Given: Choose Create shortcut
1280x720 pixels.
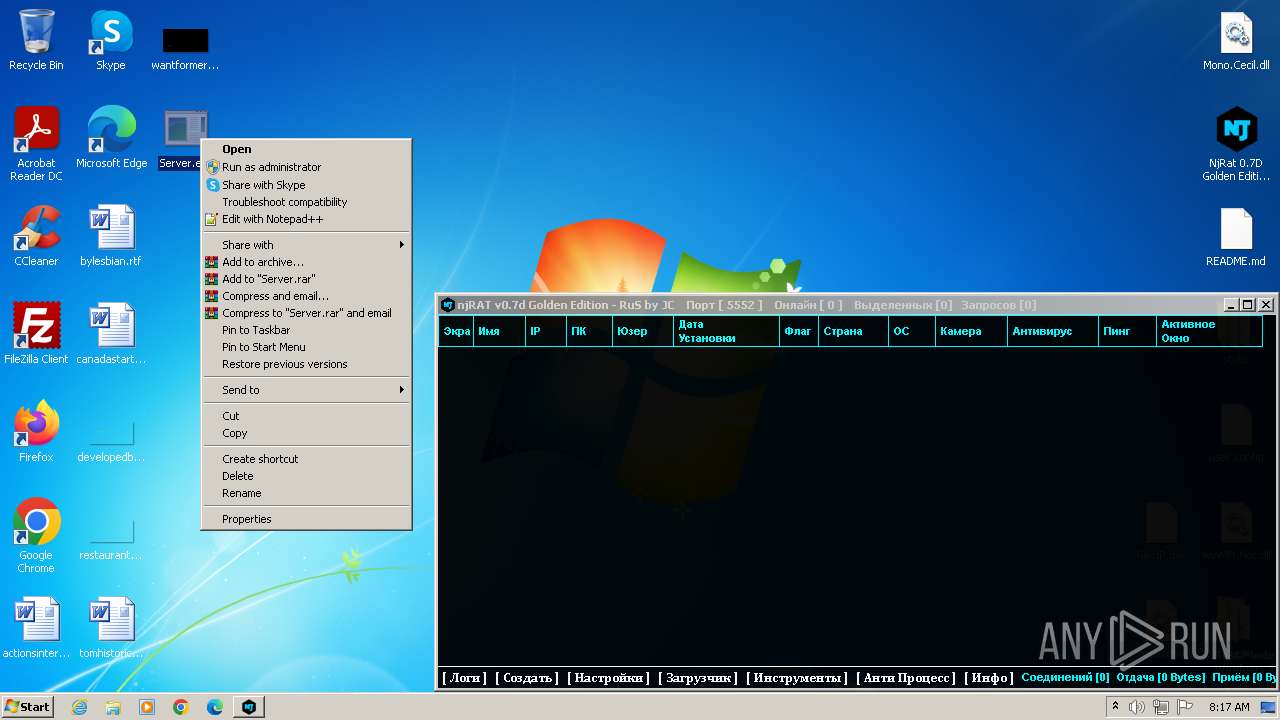Looking at the screenshot, I should 306,459.
